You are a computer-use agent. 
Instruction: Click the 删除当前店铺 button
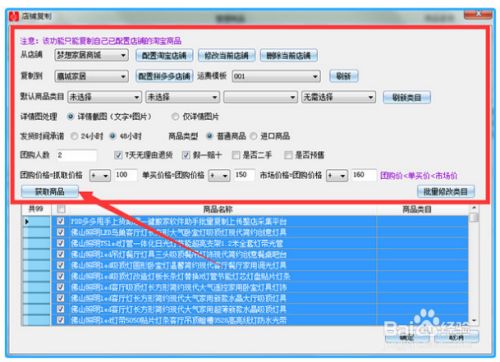(x=288, y=55)
